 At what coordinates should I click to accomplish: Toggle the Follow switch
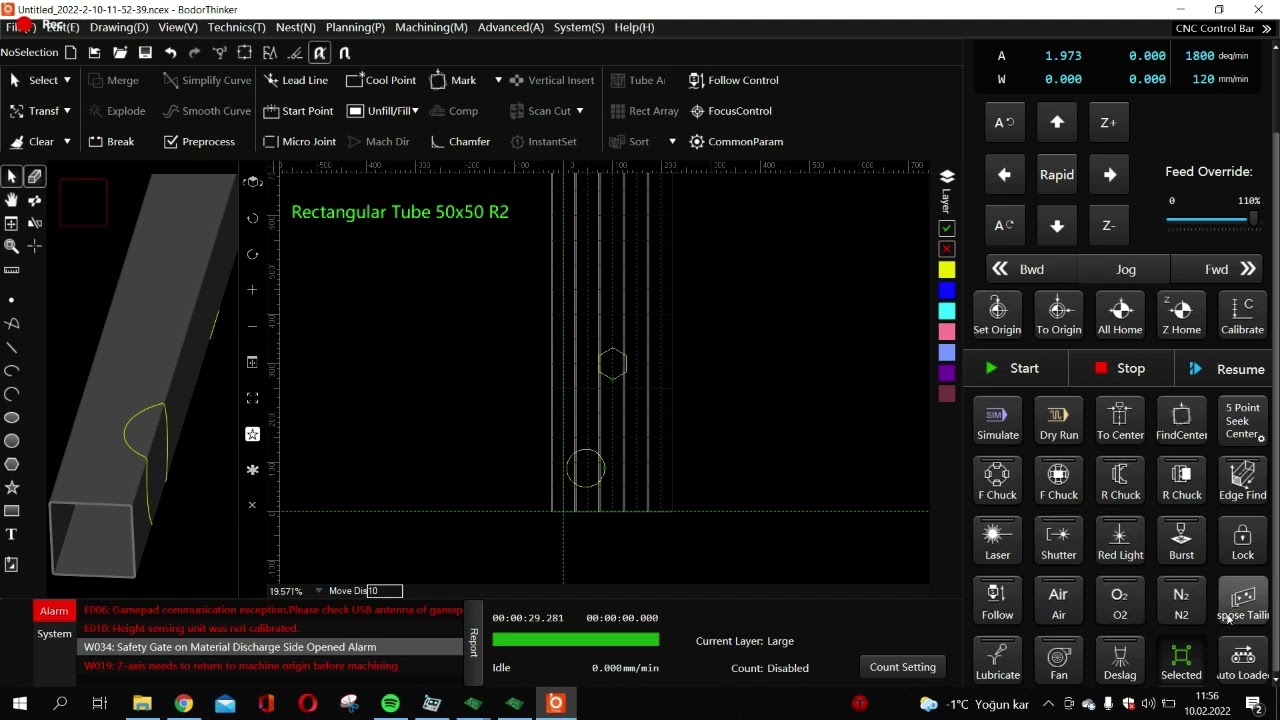click(x=997, y=600)
